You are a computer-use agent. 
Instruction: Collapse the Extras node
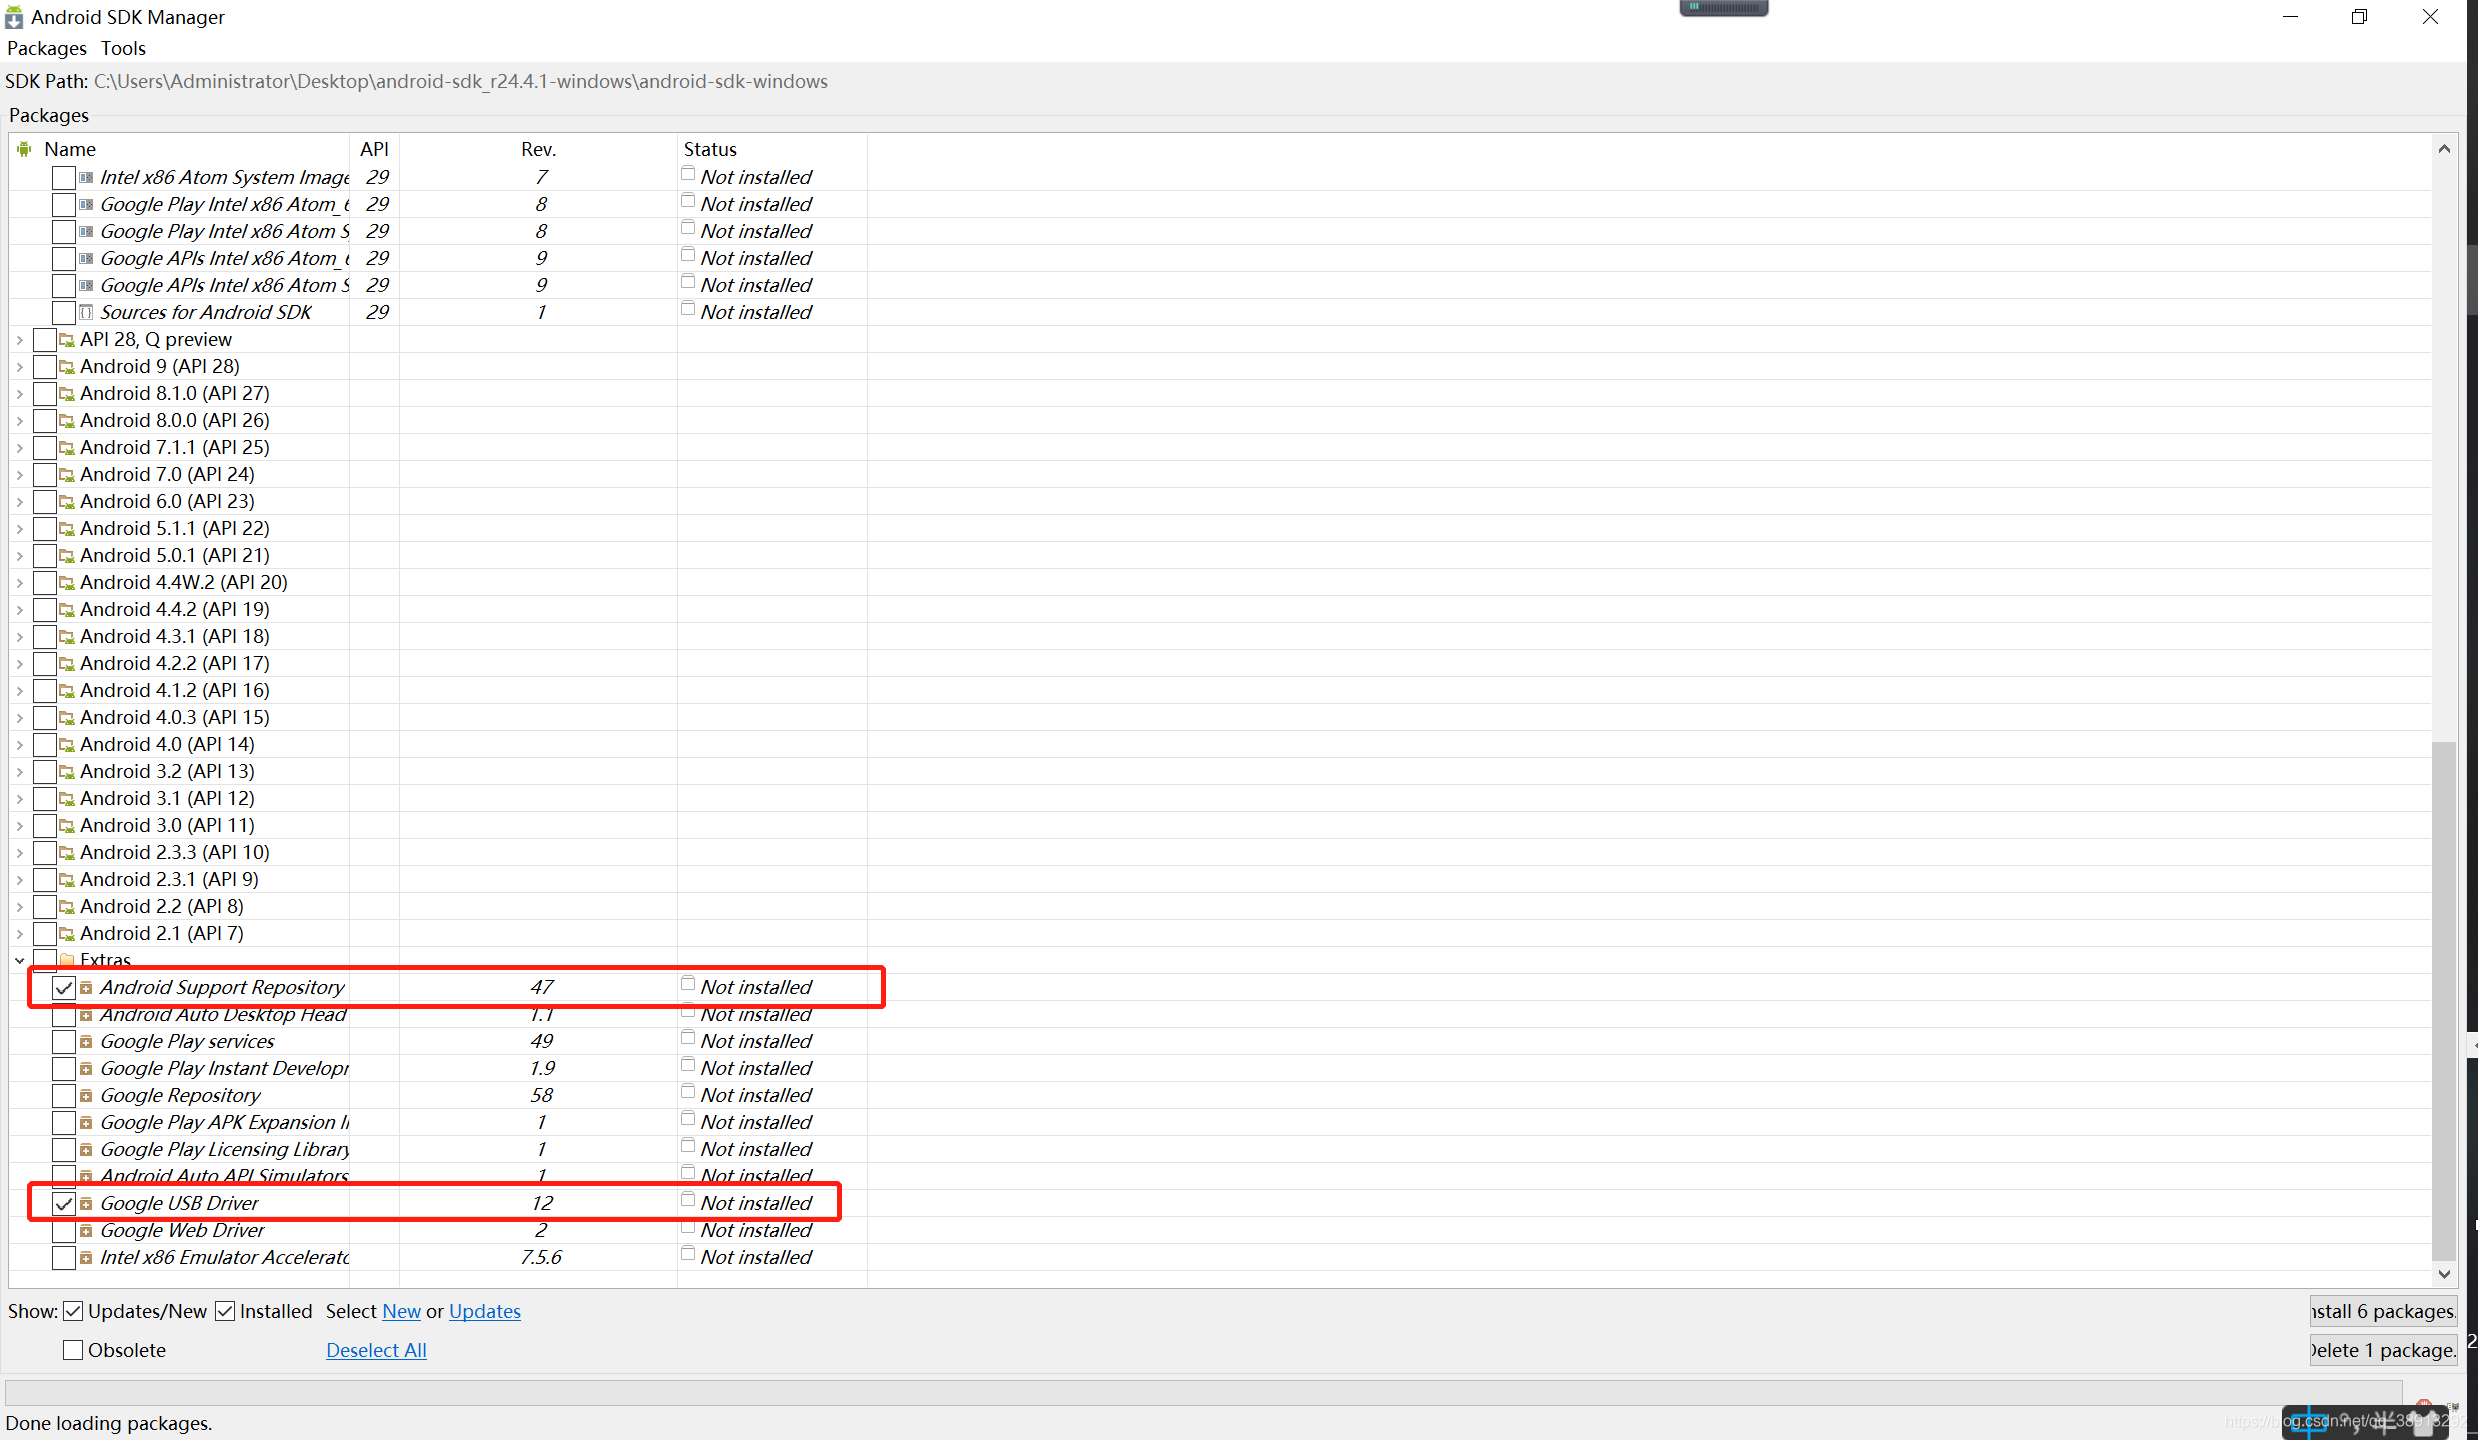pyautogui.click(x=19, y=961)
